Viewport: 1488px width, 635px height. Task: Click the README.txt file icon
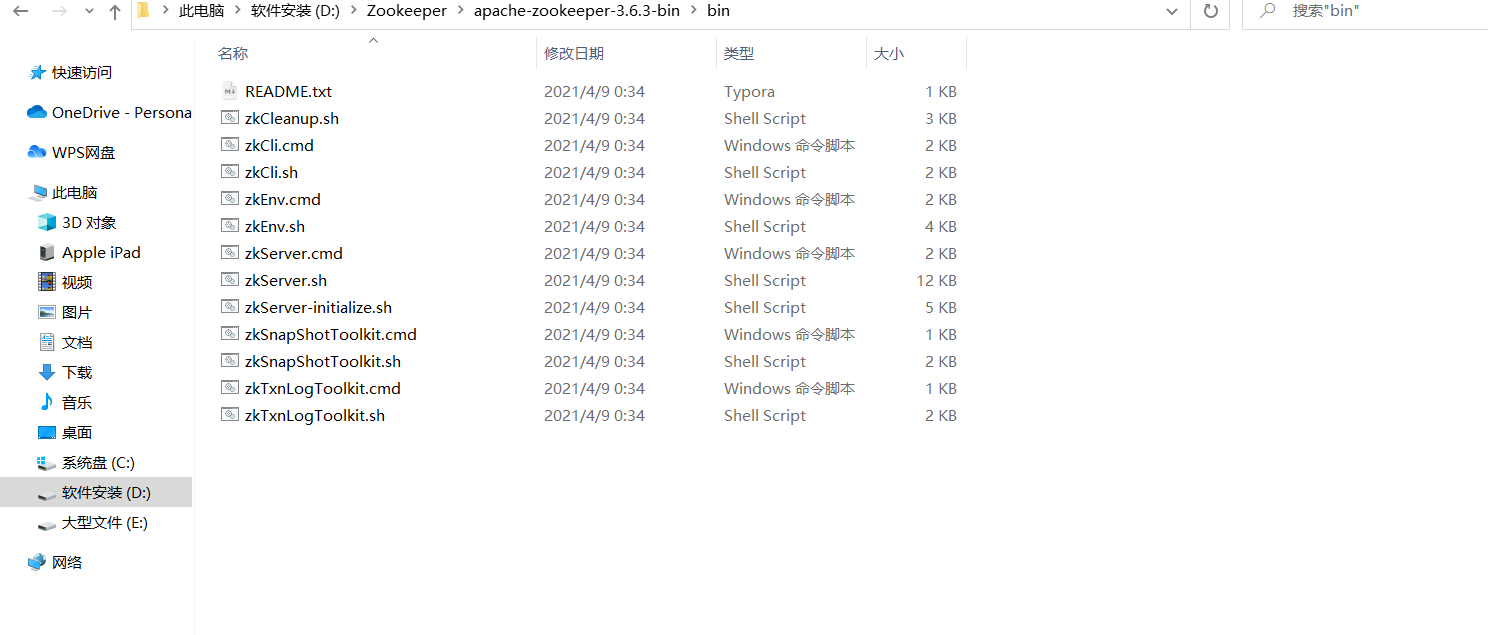coord(230,91)
